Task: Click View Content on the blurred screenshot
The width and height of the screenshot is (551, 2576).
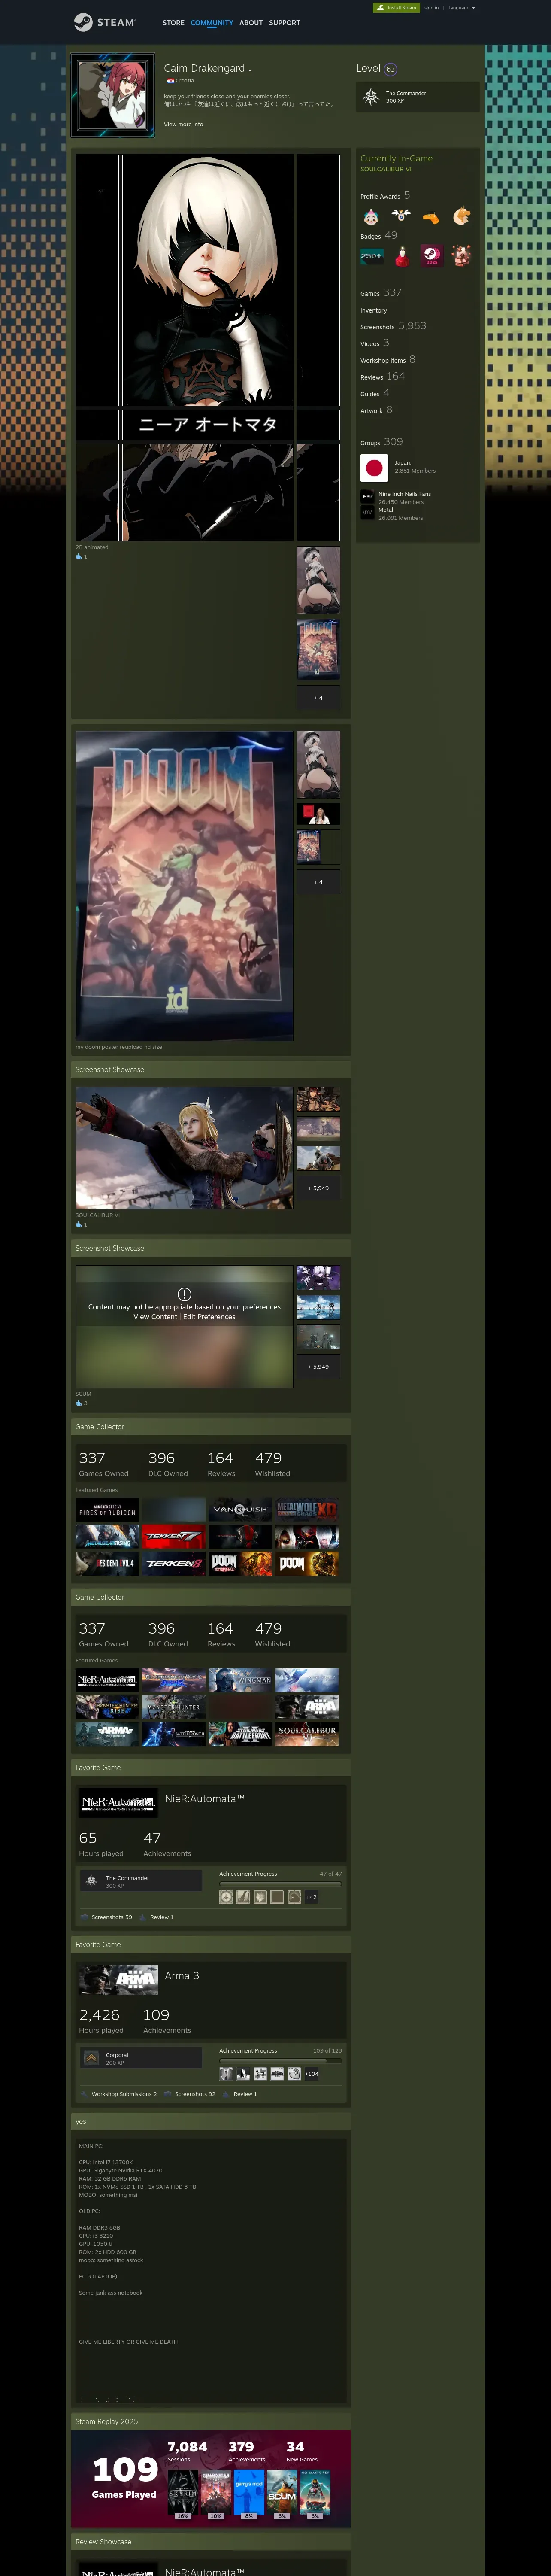Action: (155, 1317)
